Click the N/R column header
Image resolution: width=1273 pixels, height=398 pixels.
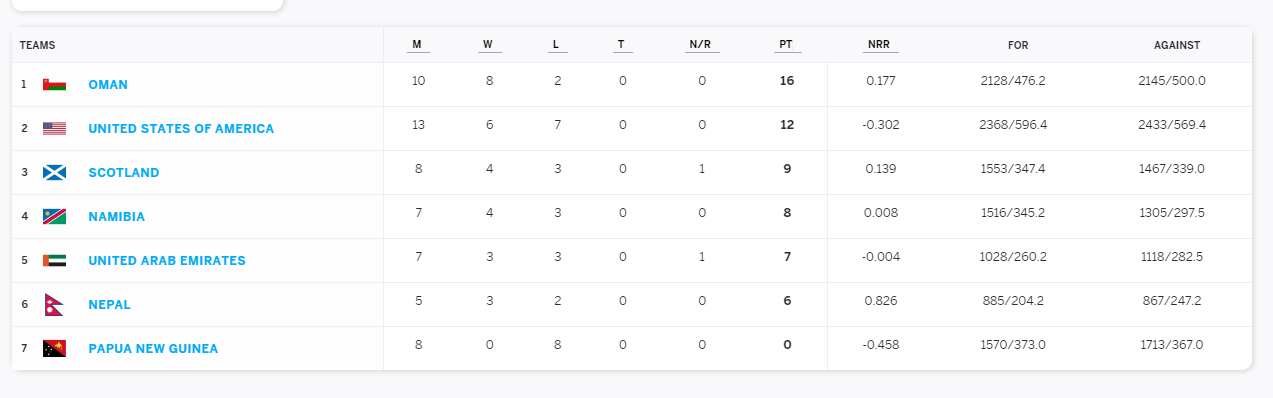point(699,45)
